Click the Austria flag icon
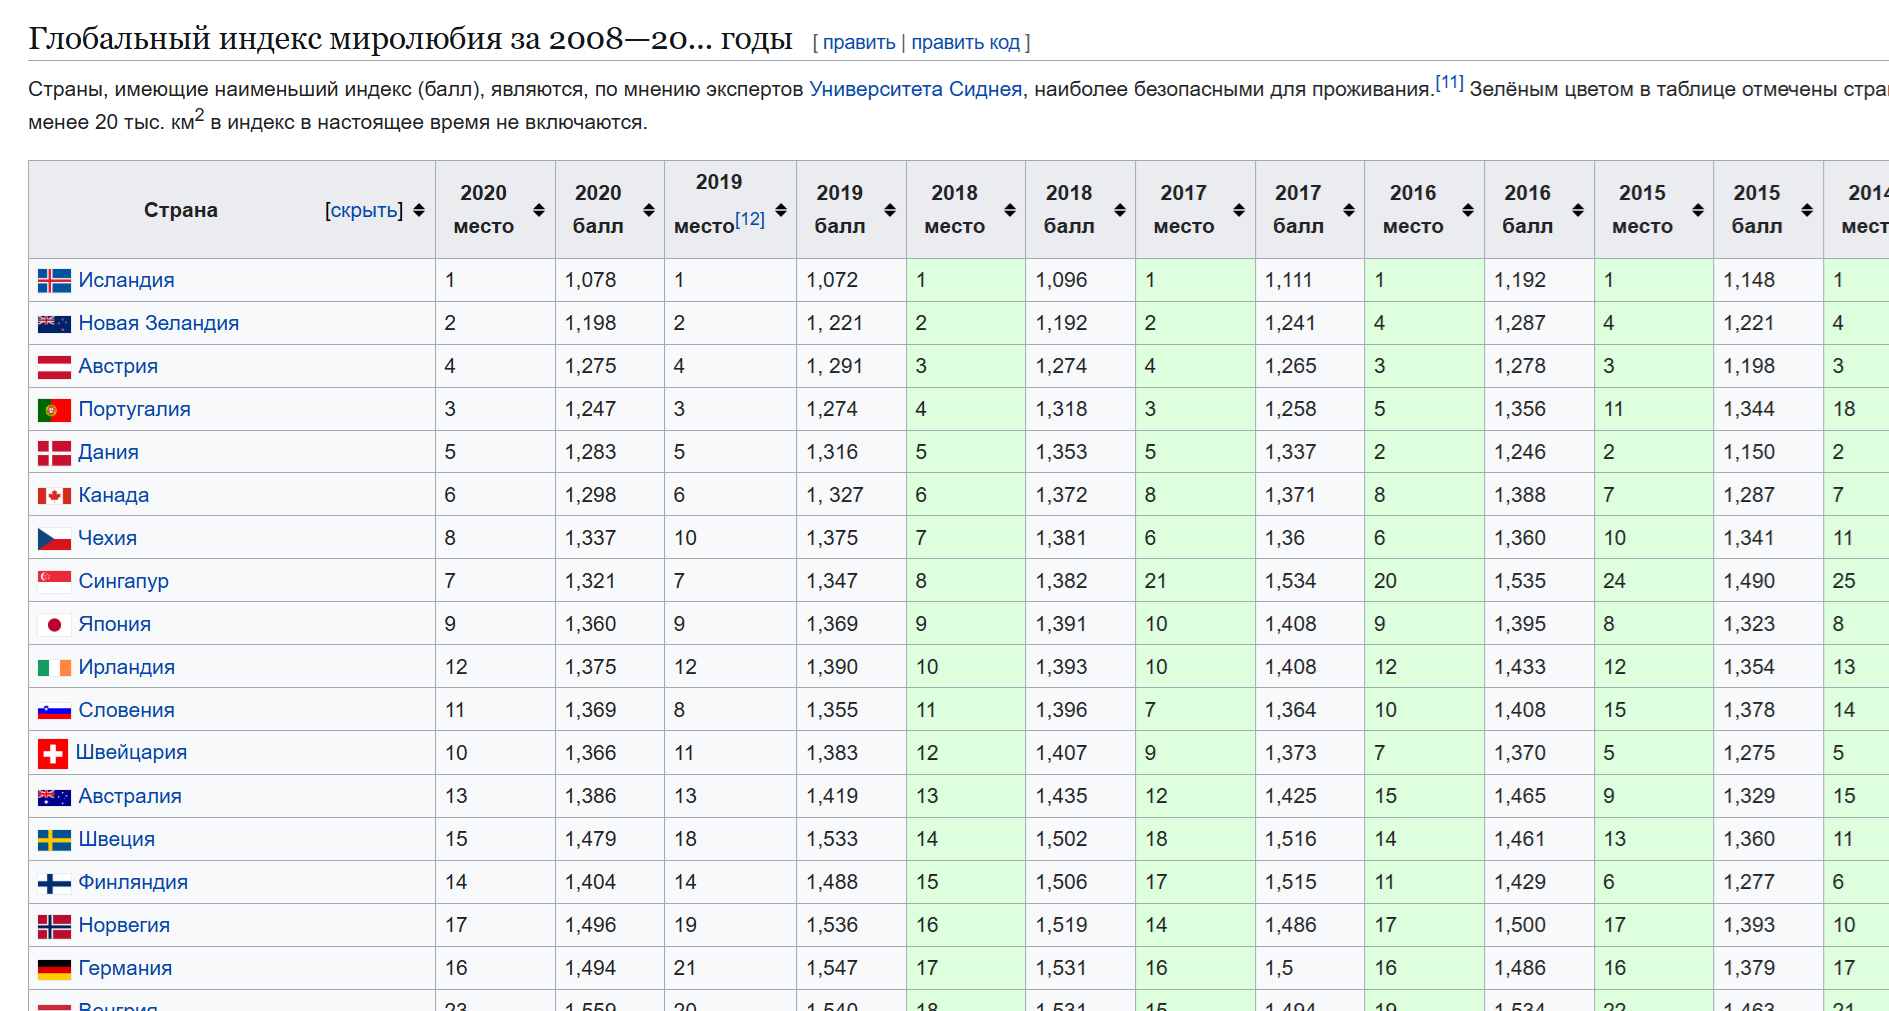Screen dimensions: 1889x1011 (54, 367)
